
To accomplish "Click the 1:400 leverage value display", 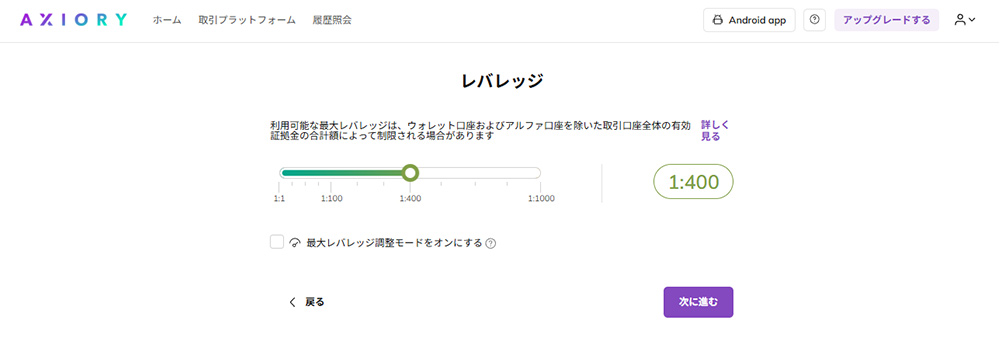I will 693,182.
